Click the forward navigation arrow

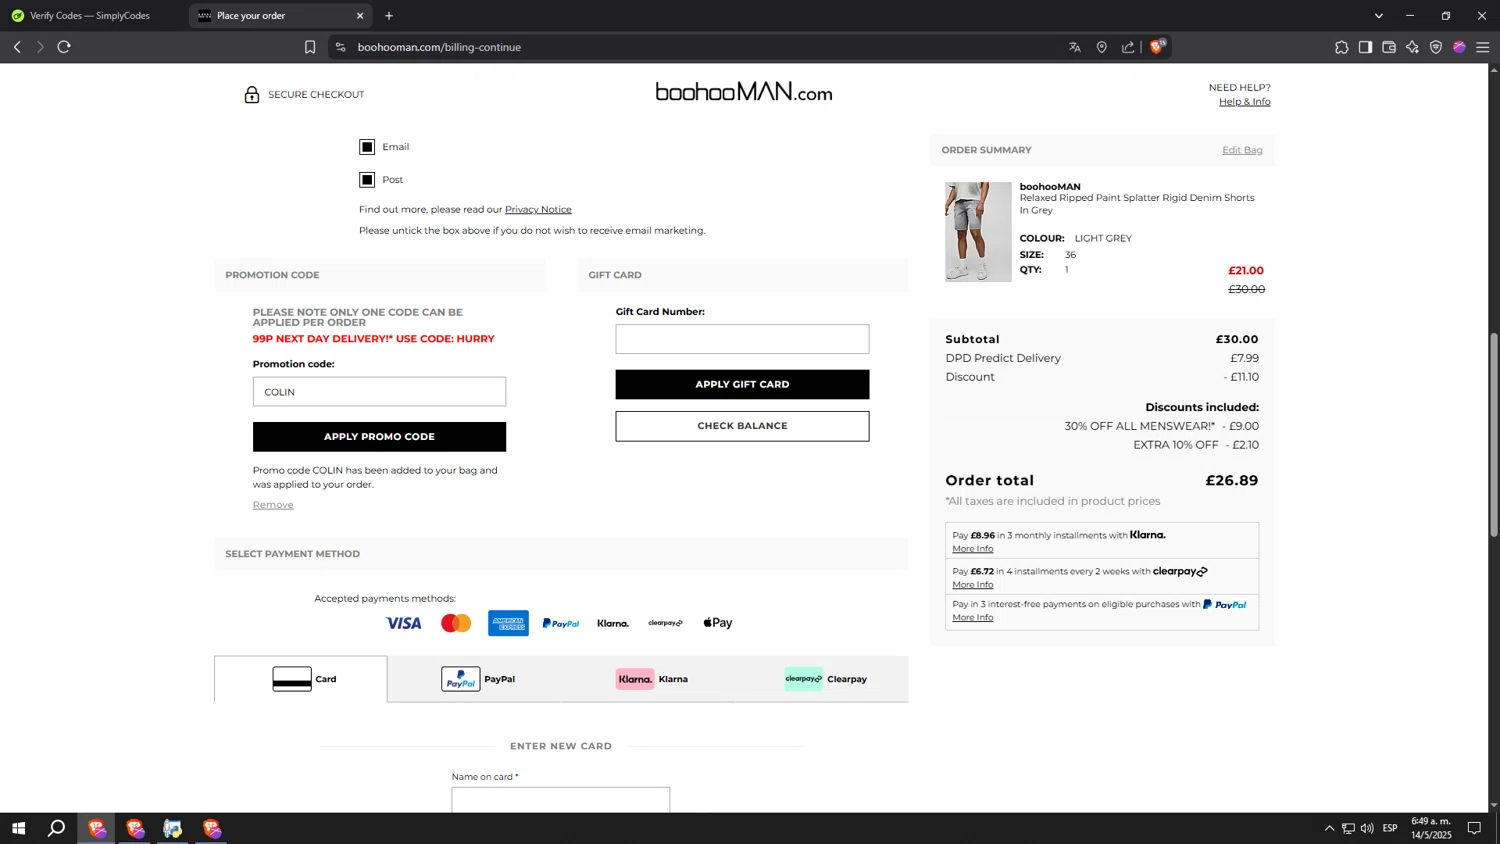40,47
